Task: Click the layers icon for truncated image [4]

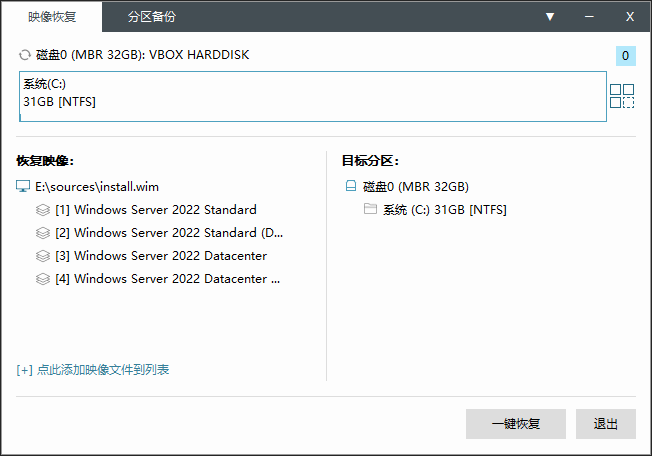Action: [43, 279]
